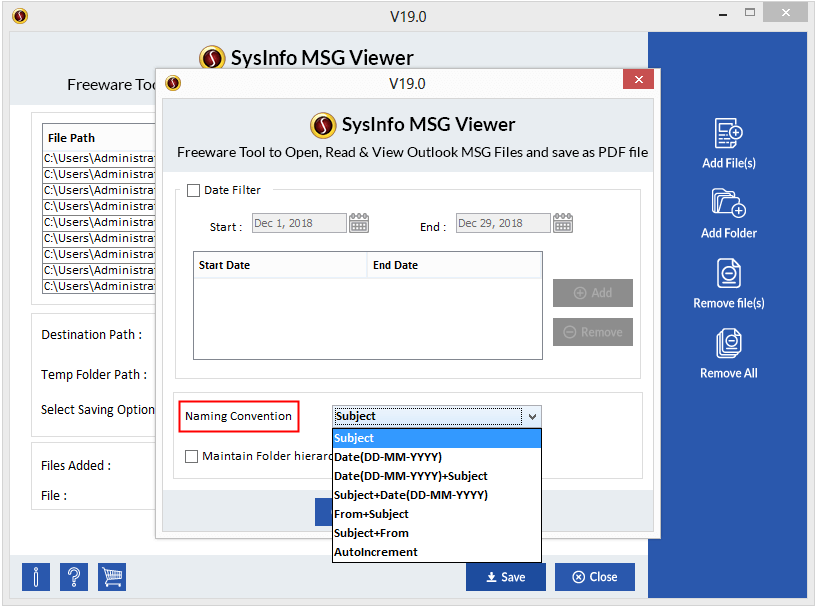Select the first file path row
This screenshot has height=608, width=818.
(99, 158)
